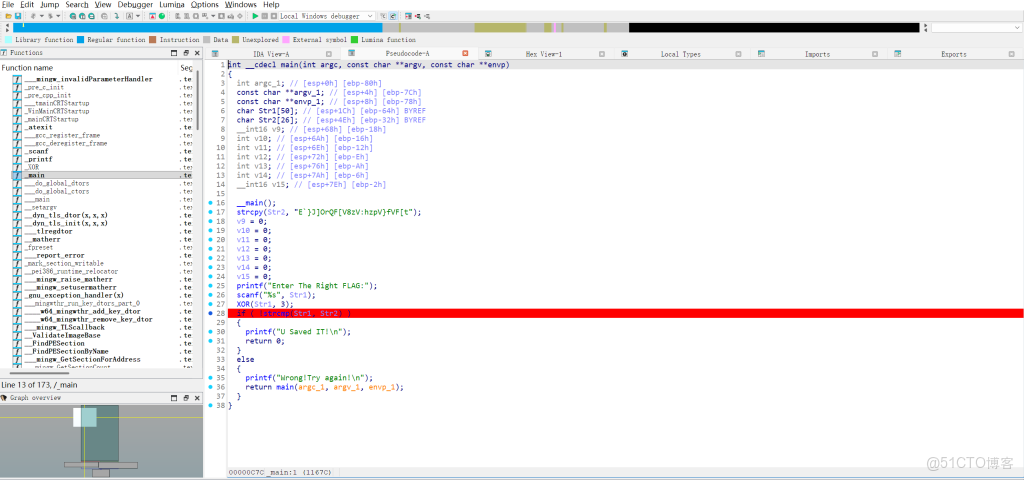Maximize the Functions panel
1024x480 pixels.
[174, 53]
